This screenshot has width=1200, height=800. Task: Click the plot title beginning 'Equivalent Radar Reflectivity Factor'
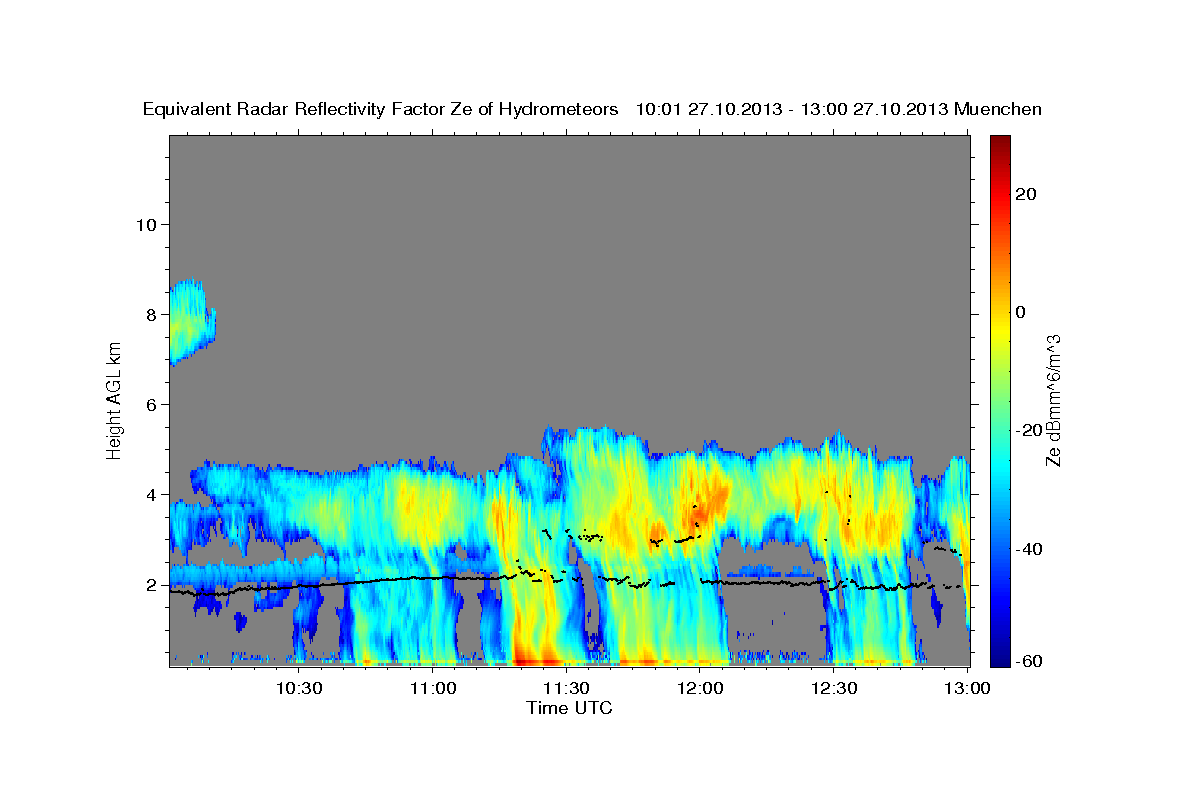(x=592, y=109)
